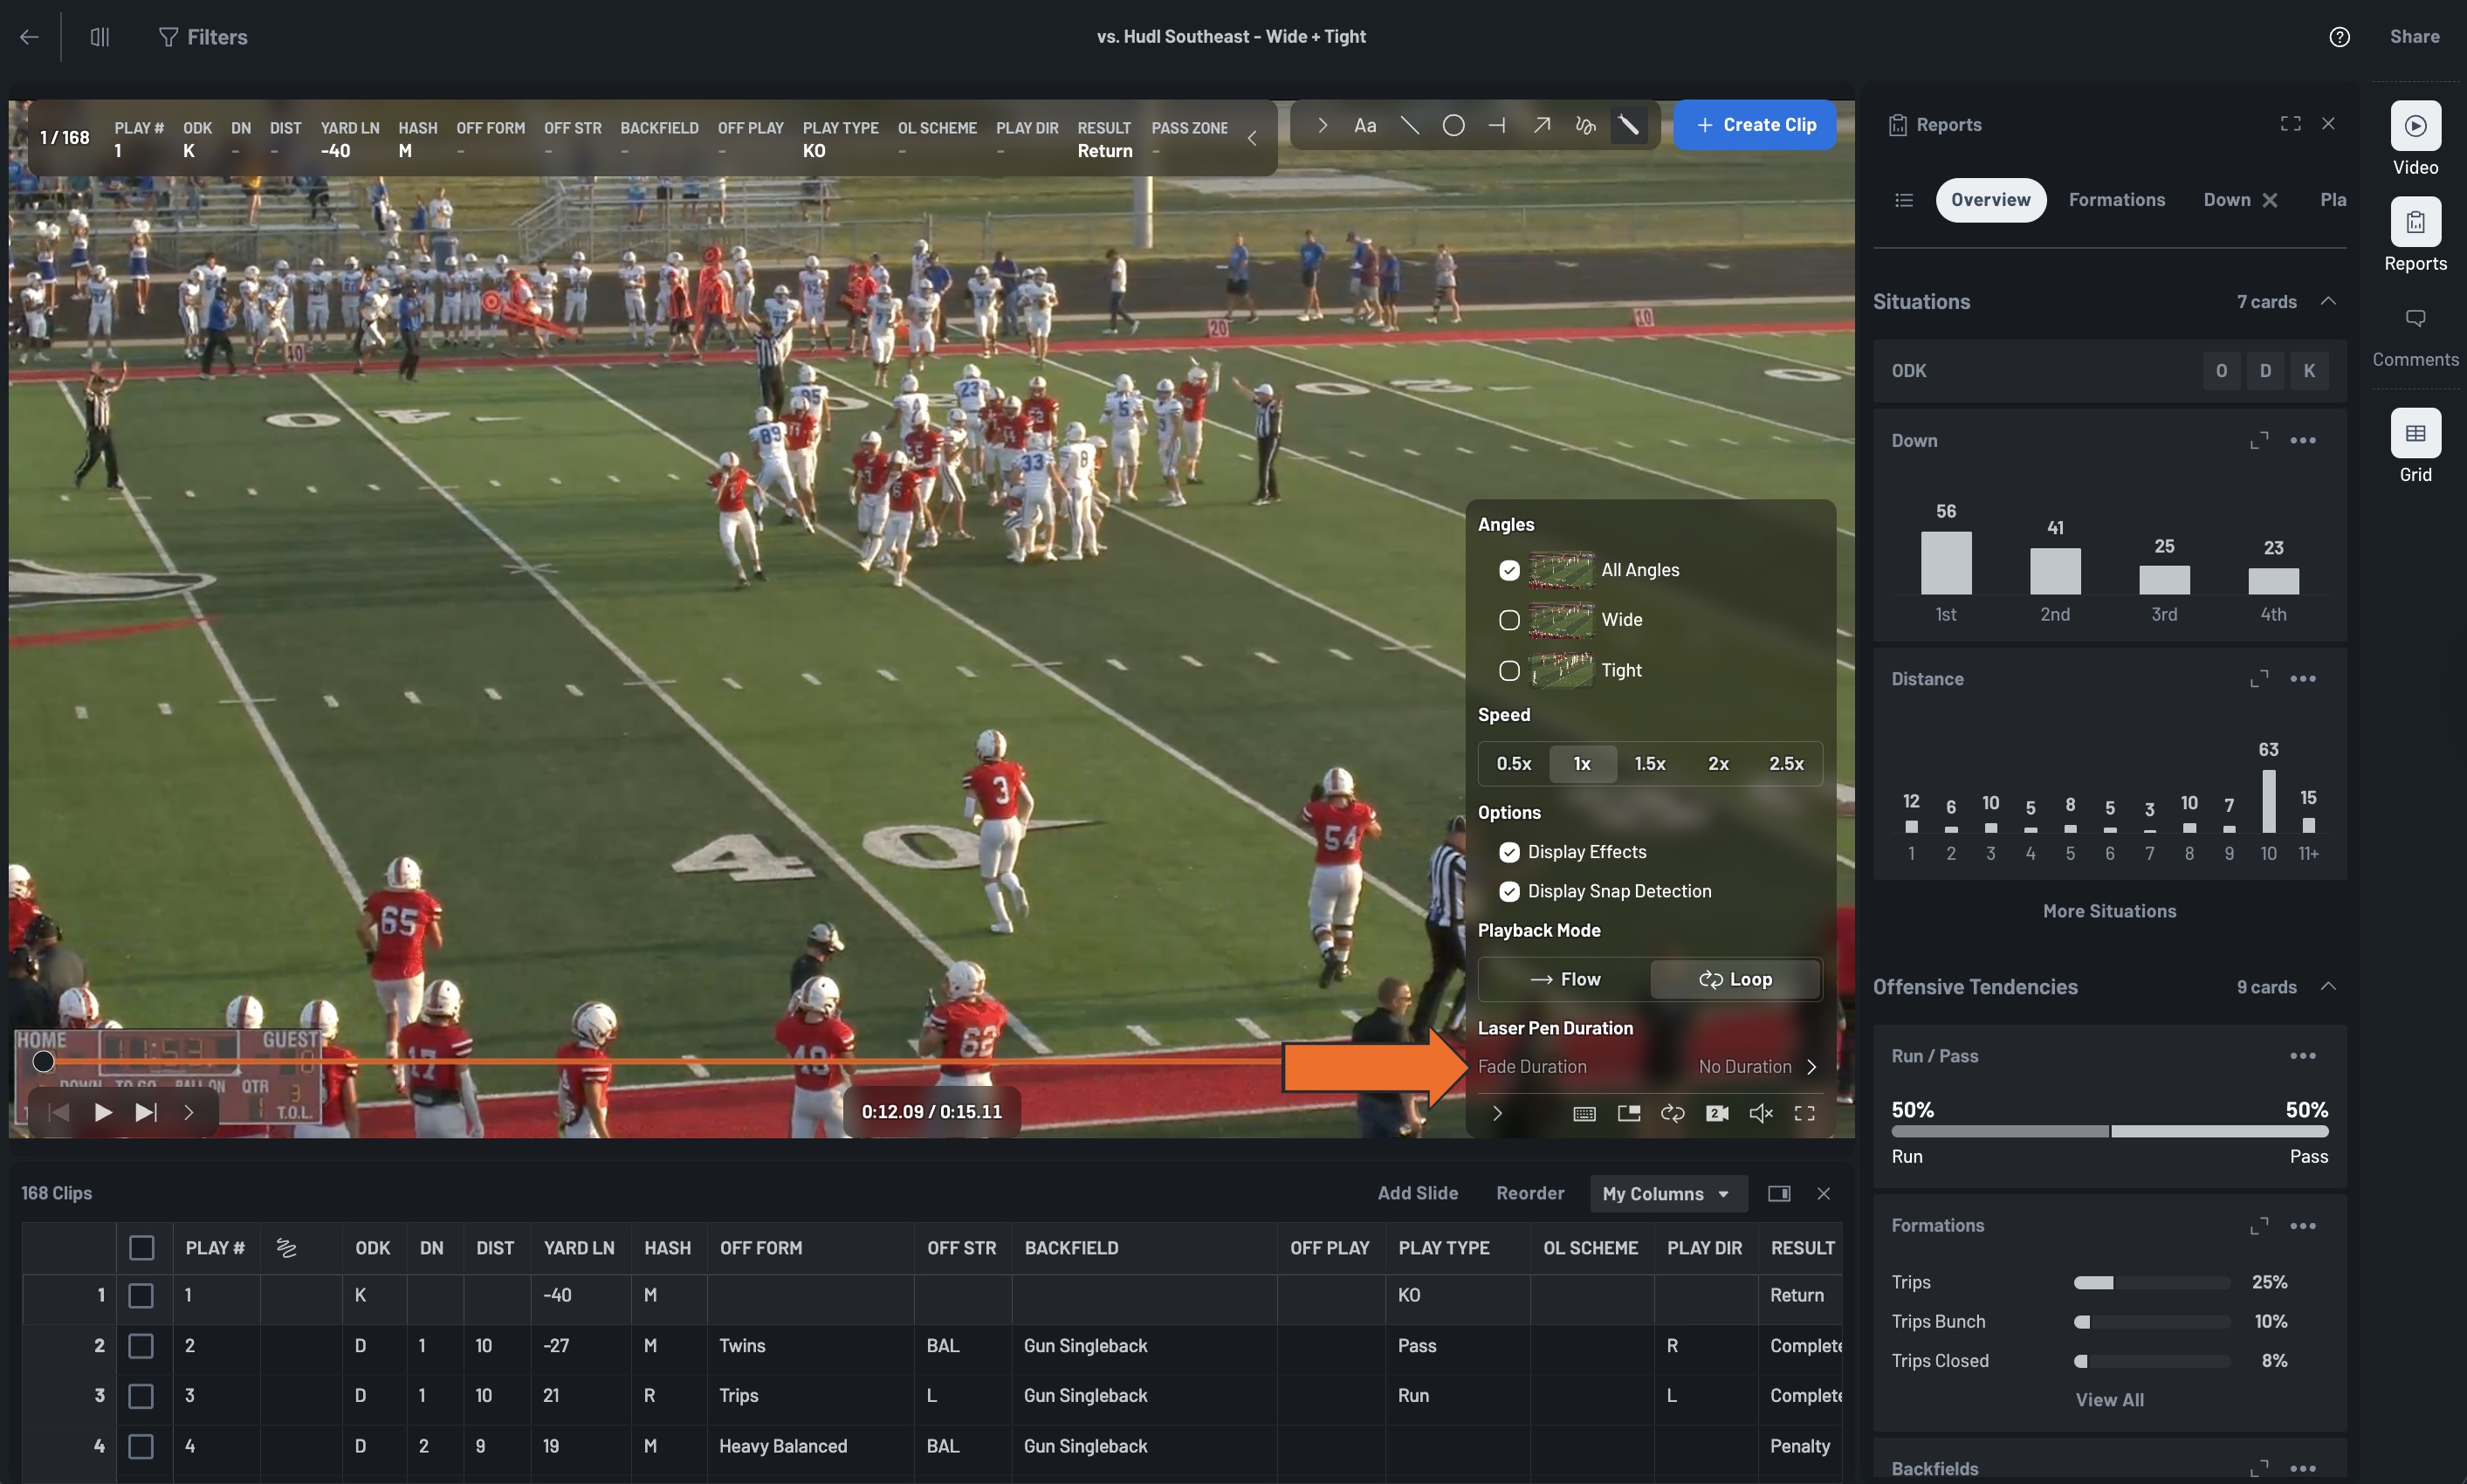The height and width of the screenshot is (1484, 2467).
Task: Select the straight line drawing tool
Action: [x=1410, y=125]
